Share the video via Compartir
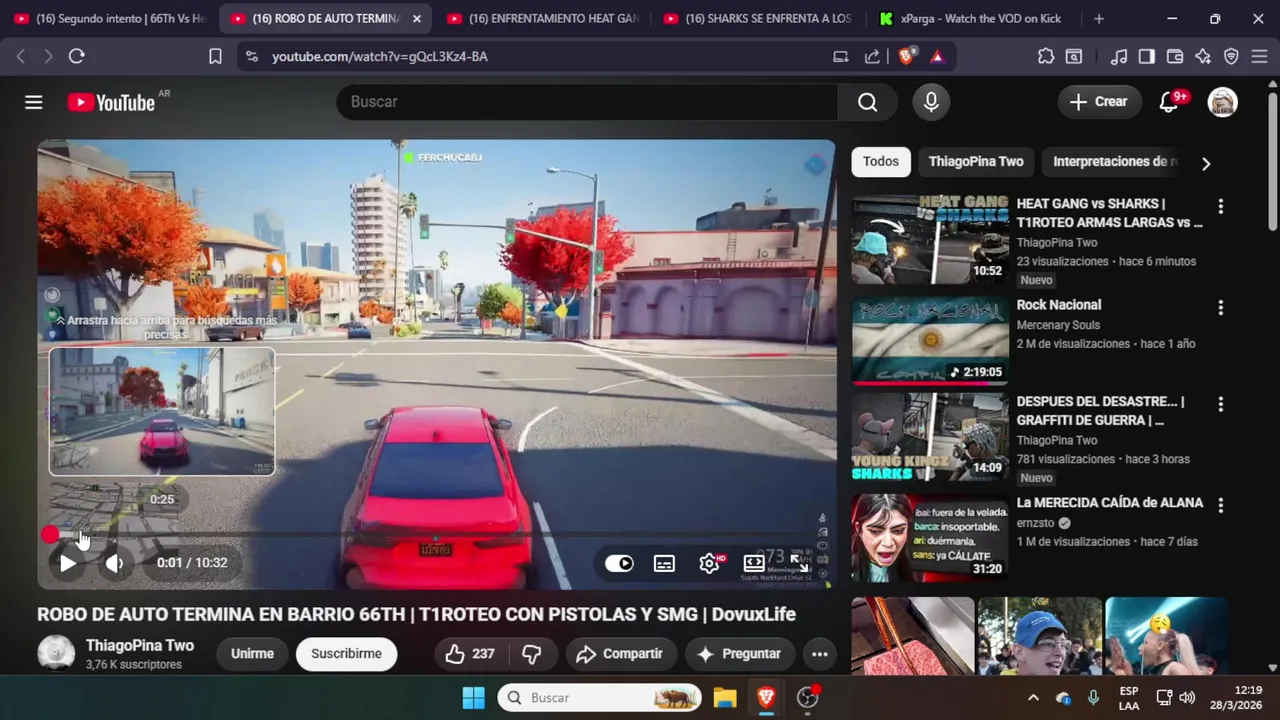Viewport: 1280px width, 720px height. click(x=620, y=654)
